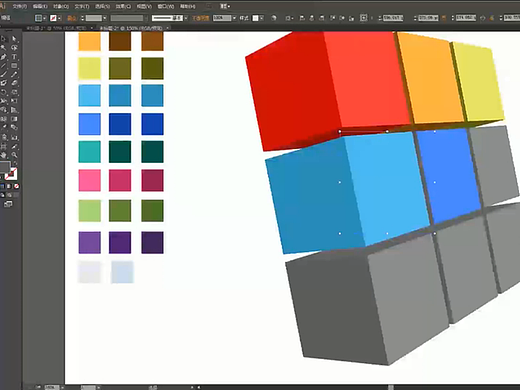Select the Paintbrush tool
The width and height of the screenshot is (520, 390).
coord(4,74)
